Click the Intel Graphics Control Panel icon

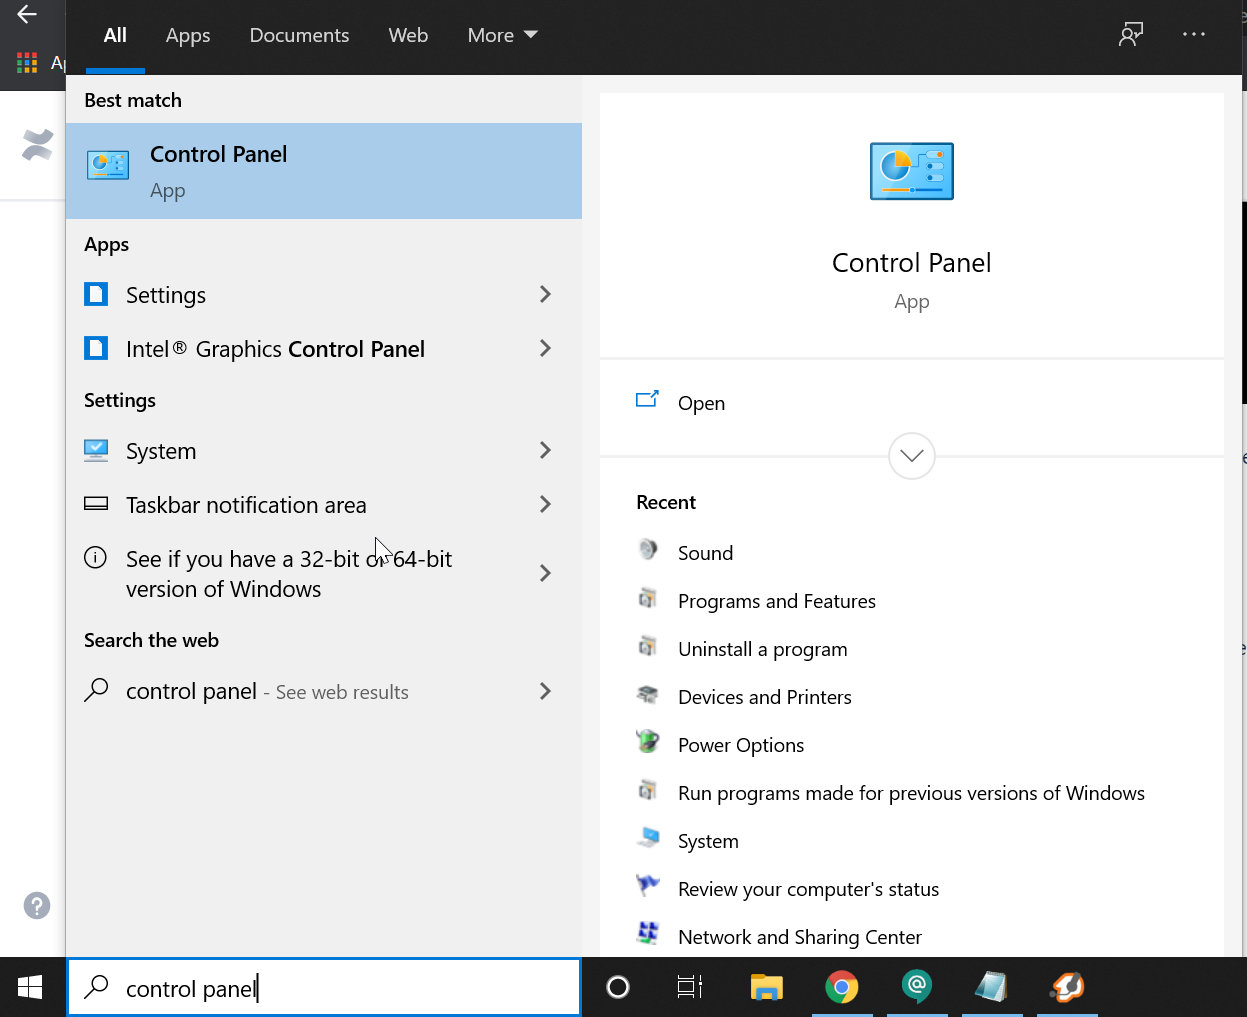point(96,348)
